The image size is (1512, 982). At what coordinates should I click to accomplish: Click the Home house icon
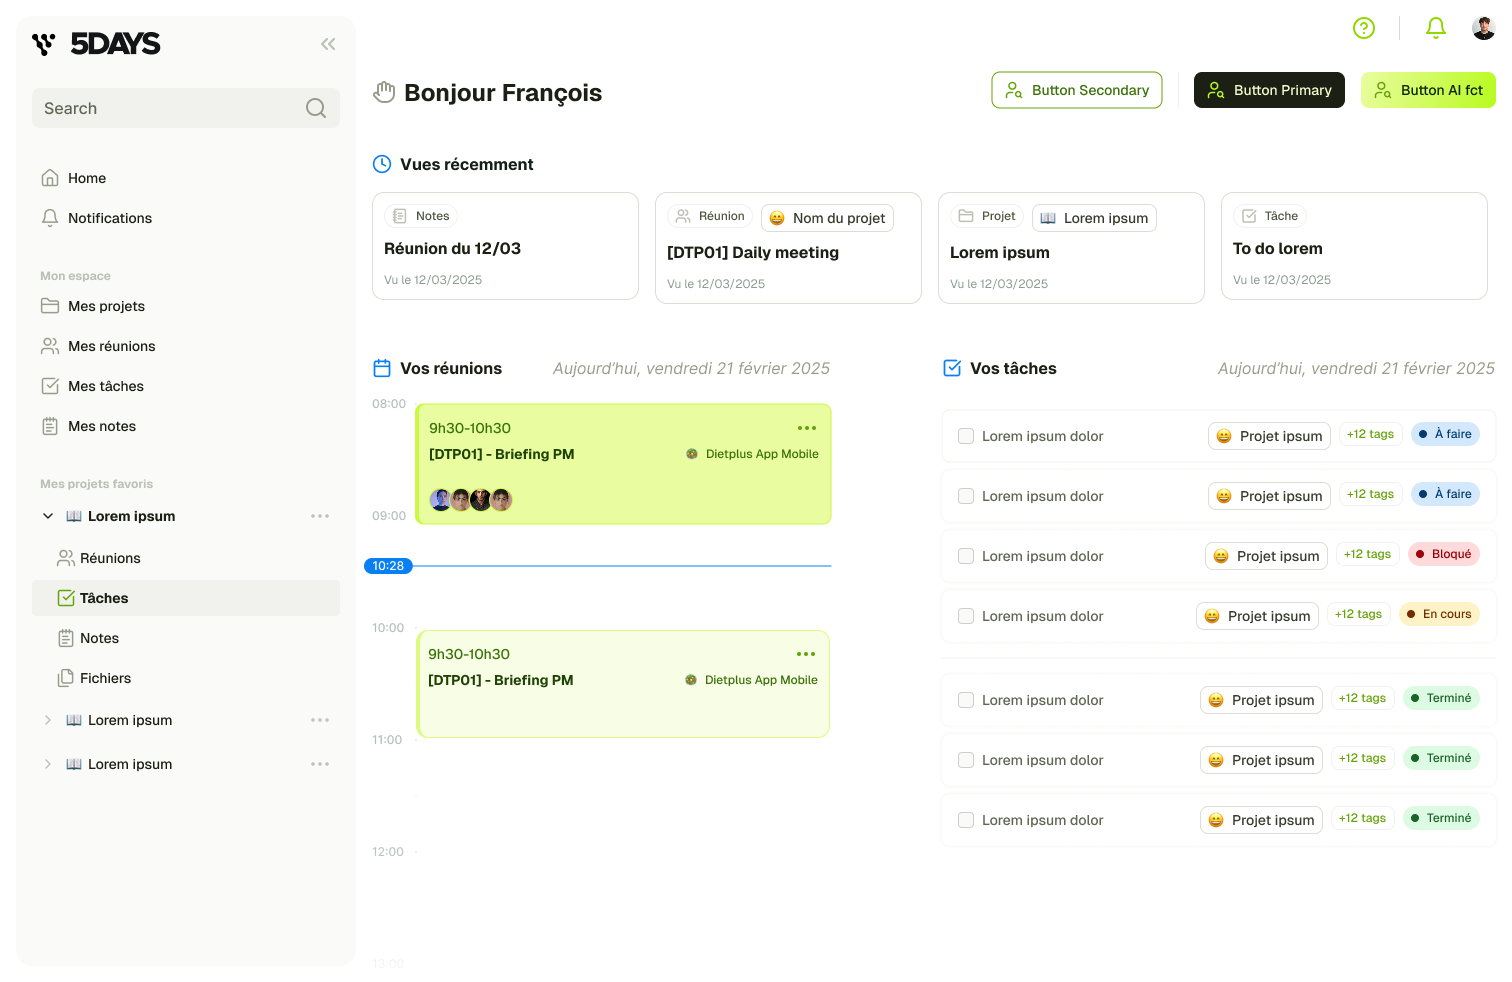point(50,178)
